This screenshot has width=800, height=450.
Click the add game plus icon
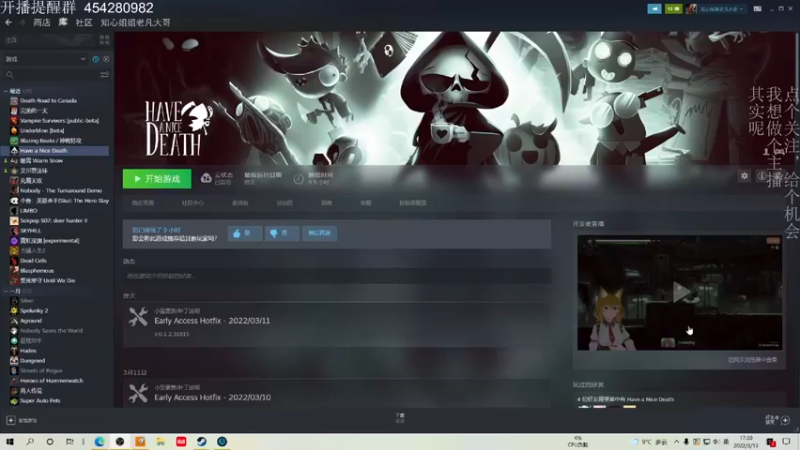pyautogui.click(x=11, y=420)
